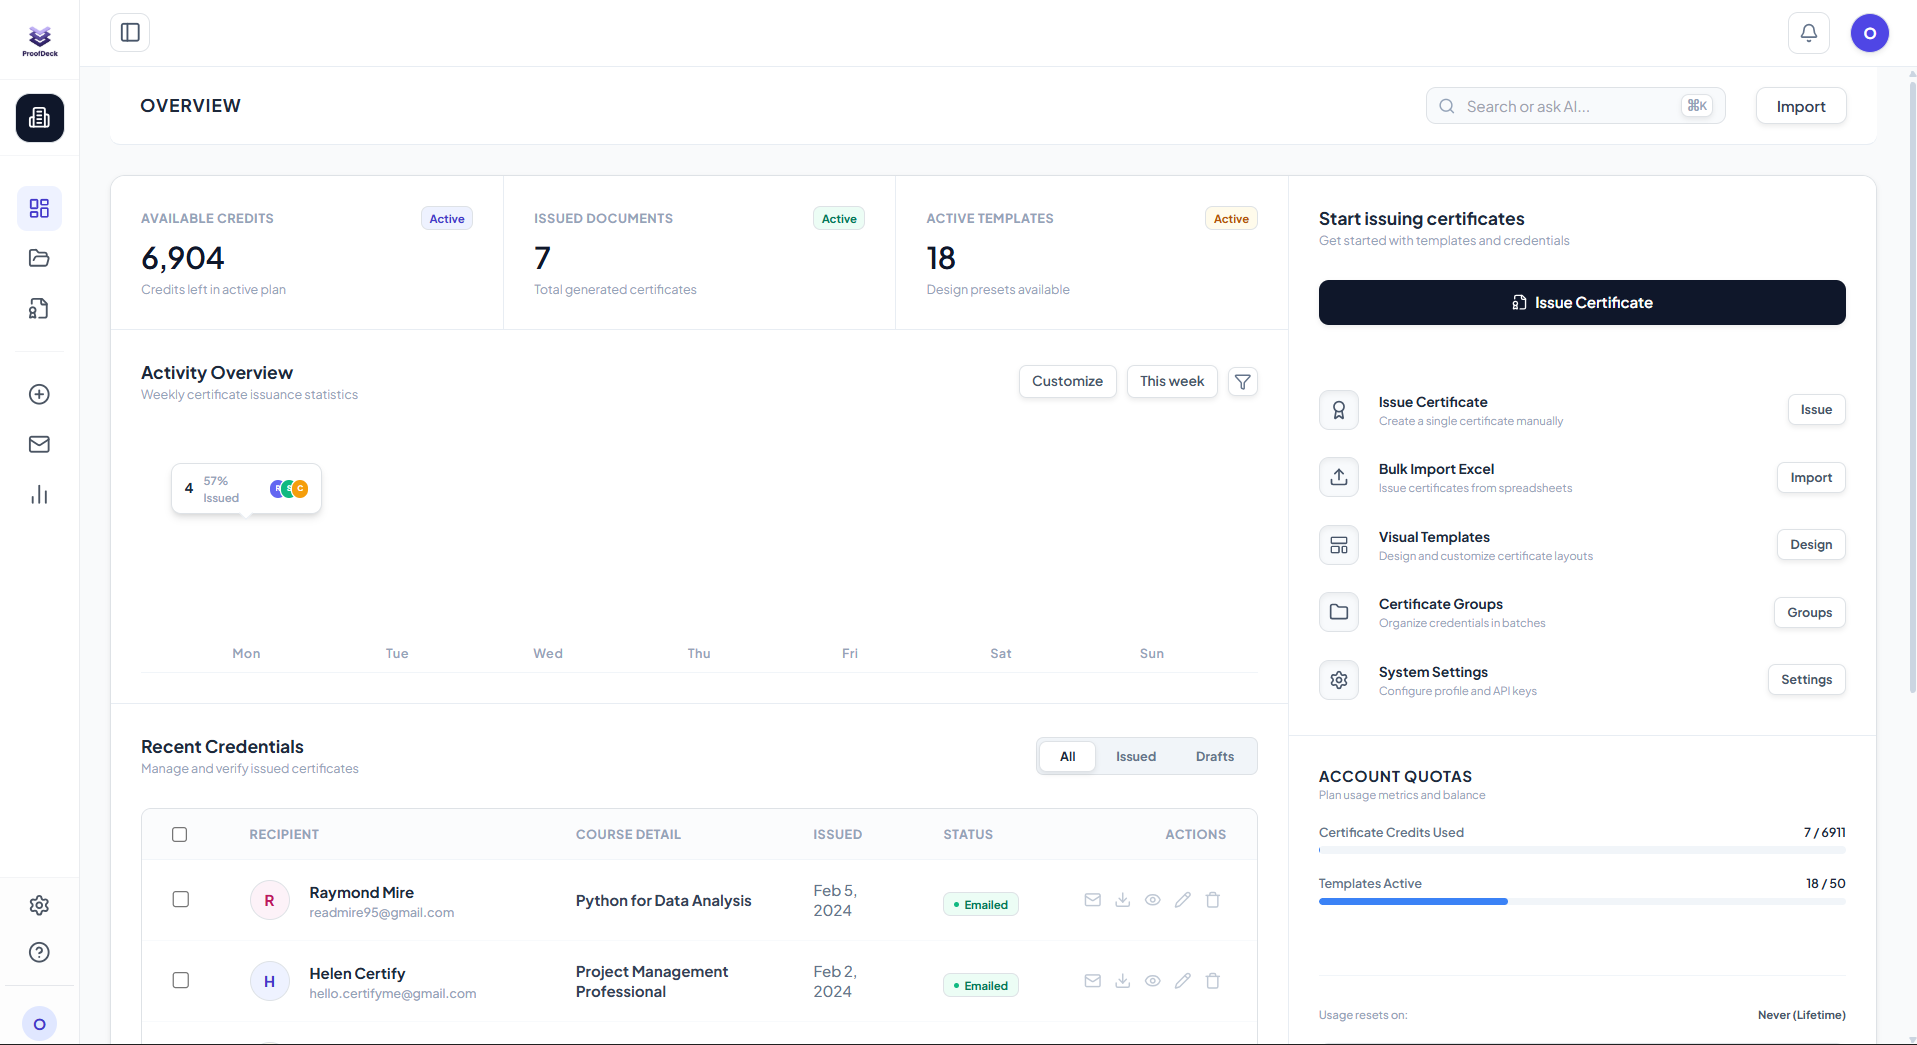Open the analytics bar chart icon
Viewport: 1917px width, 1045px height.
pyautogui.click(x=39, y=495)
